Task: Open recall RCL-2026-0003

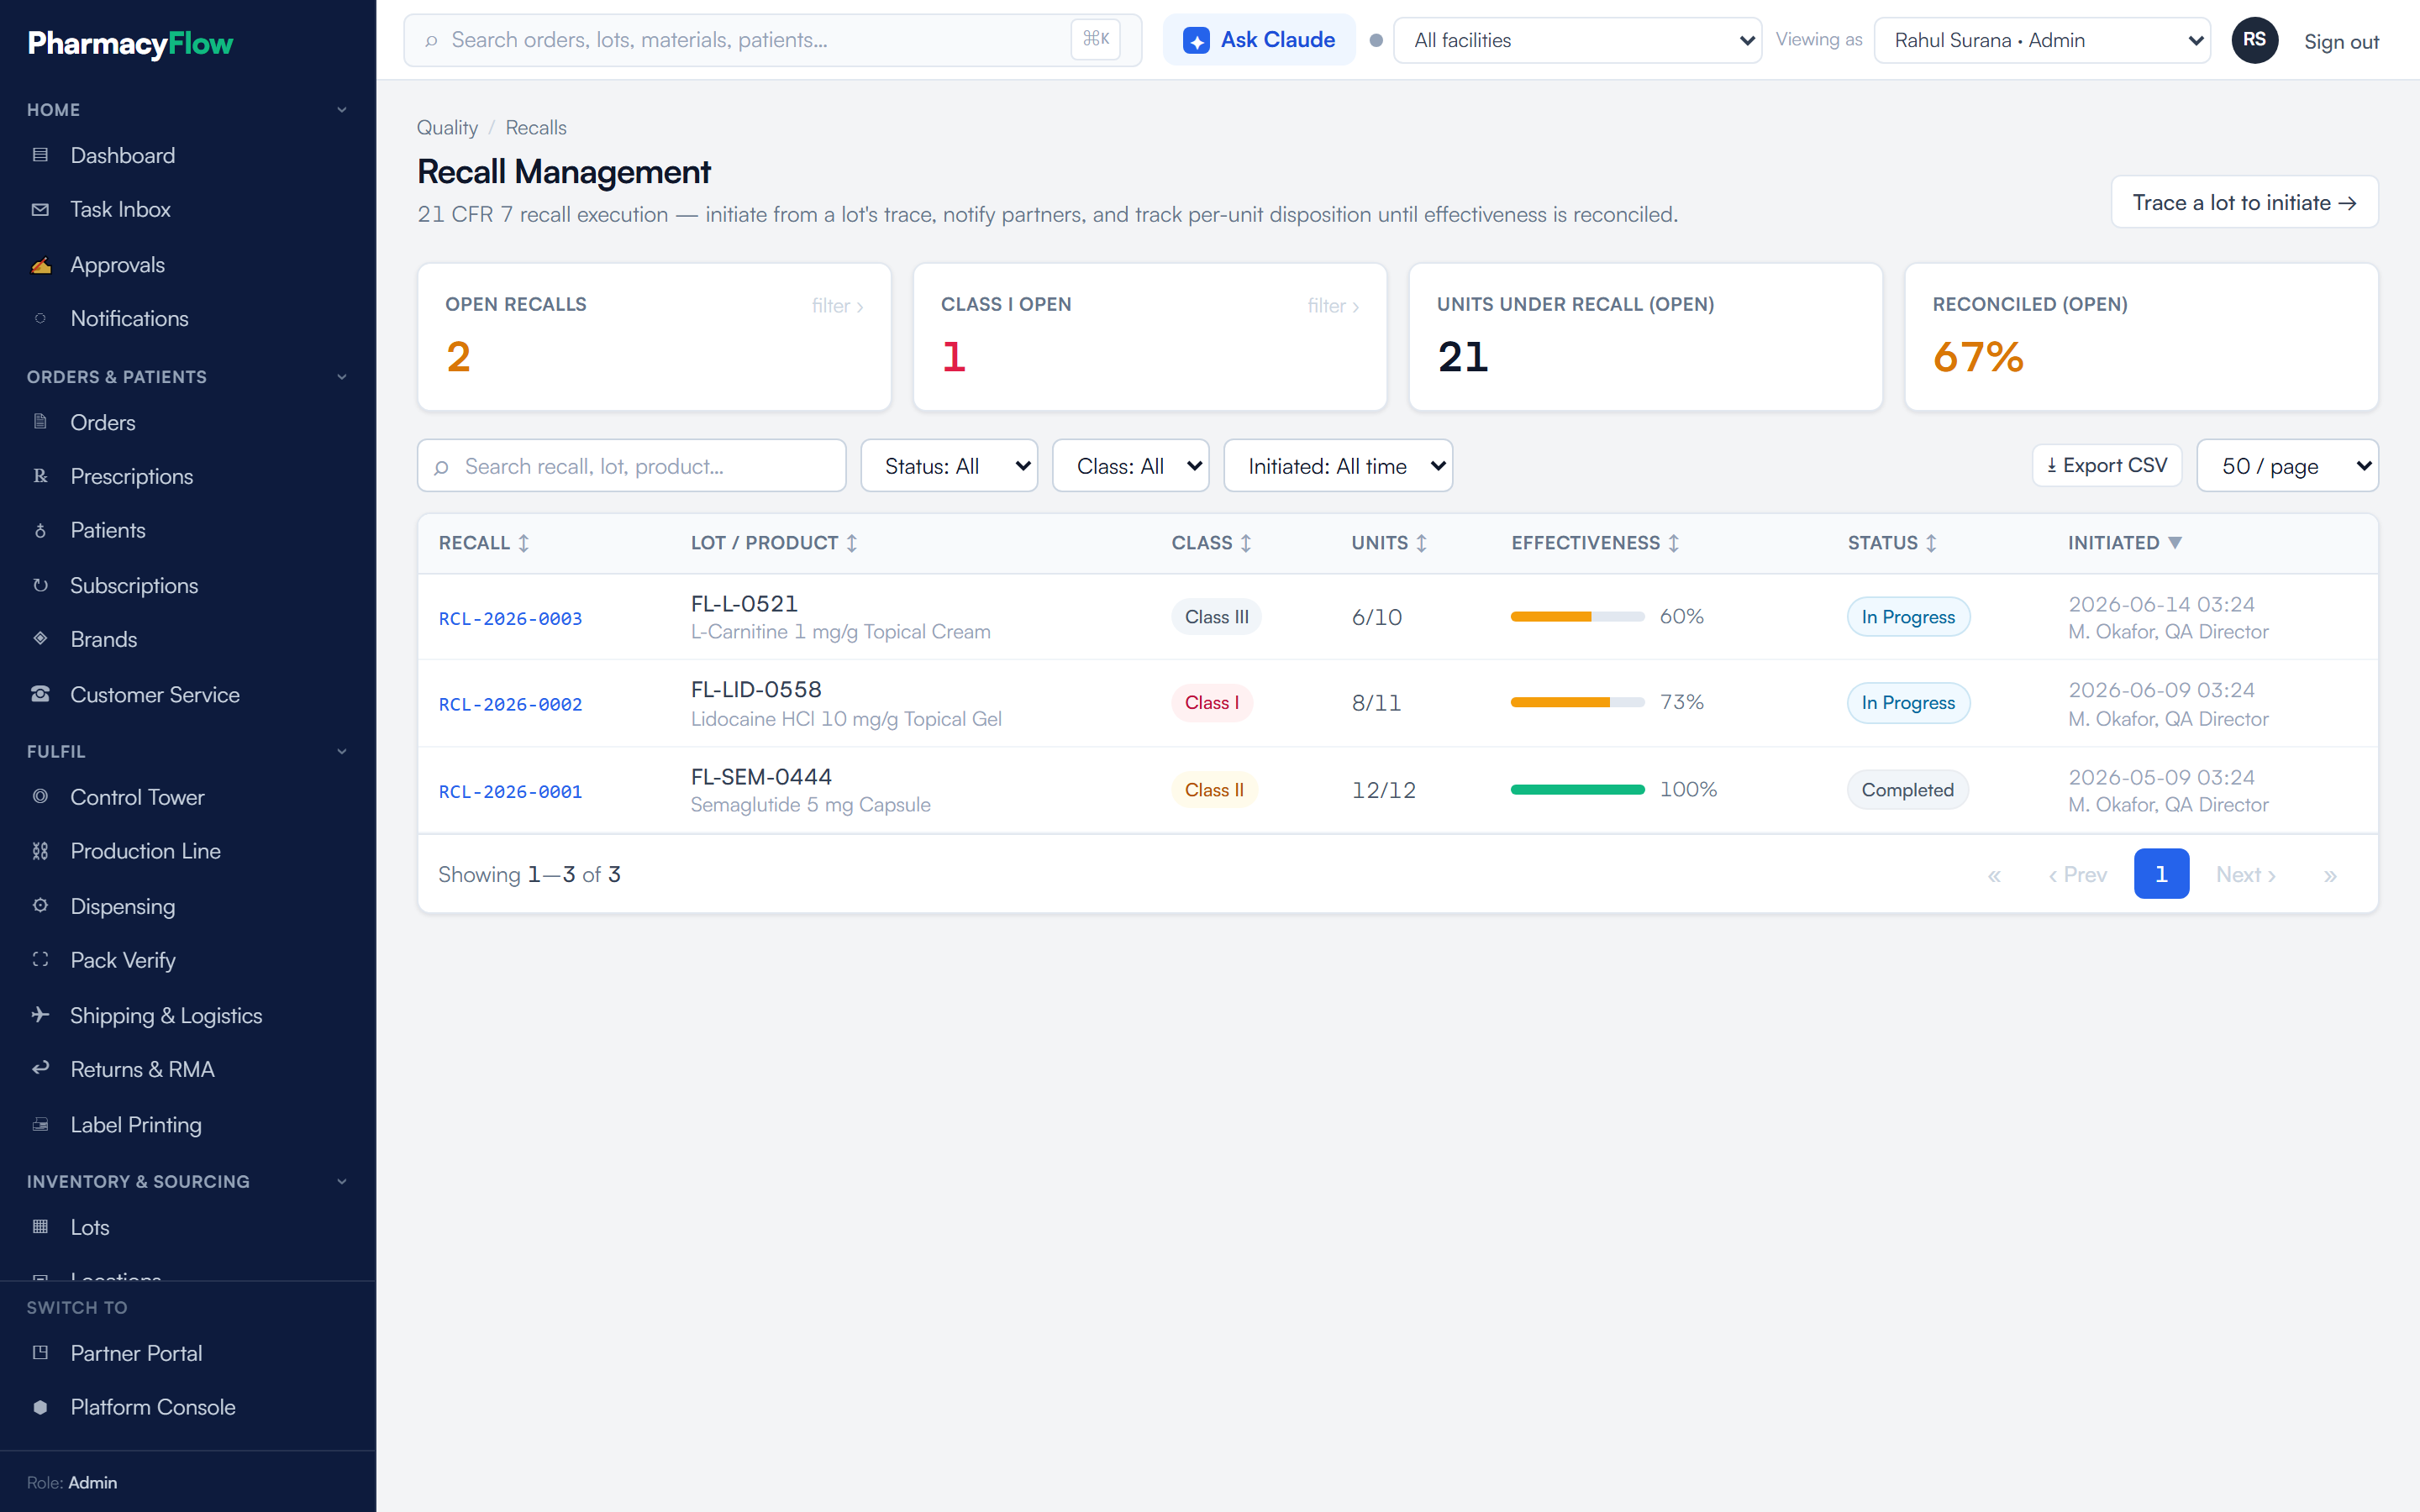Action: tap(510, 618)
